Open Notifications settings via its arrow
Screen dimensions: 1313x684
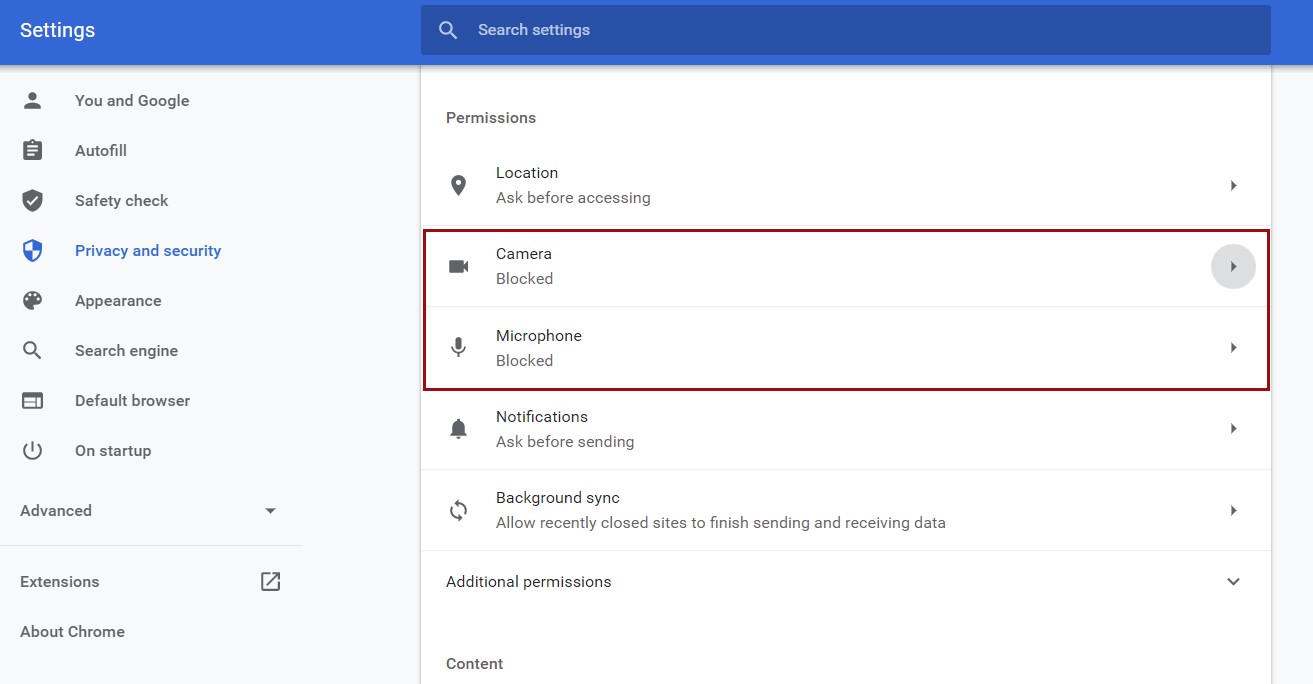[1233, 428]
